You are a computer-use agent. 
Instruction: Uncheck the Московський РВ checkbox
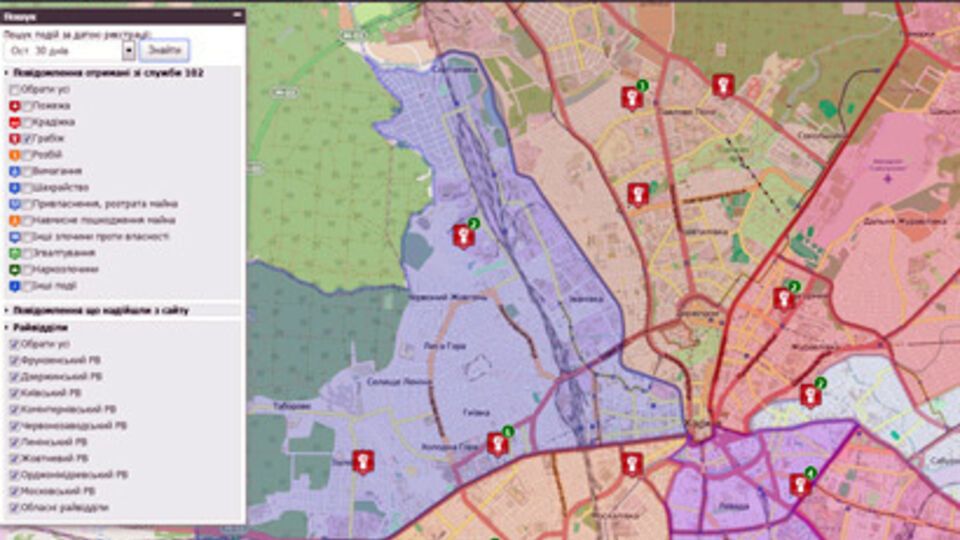pos(14,491)
